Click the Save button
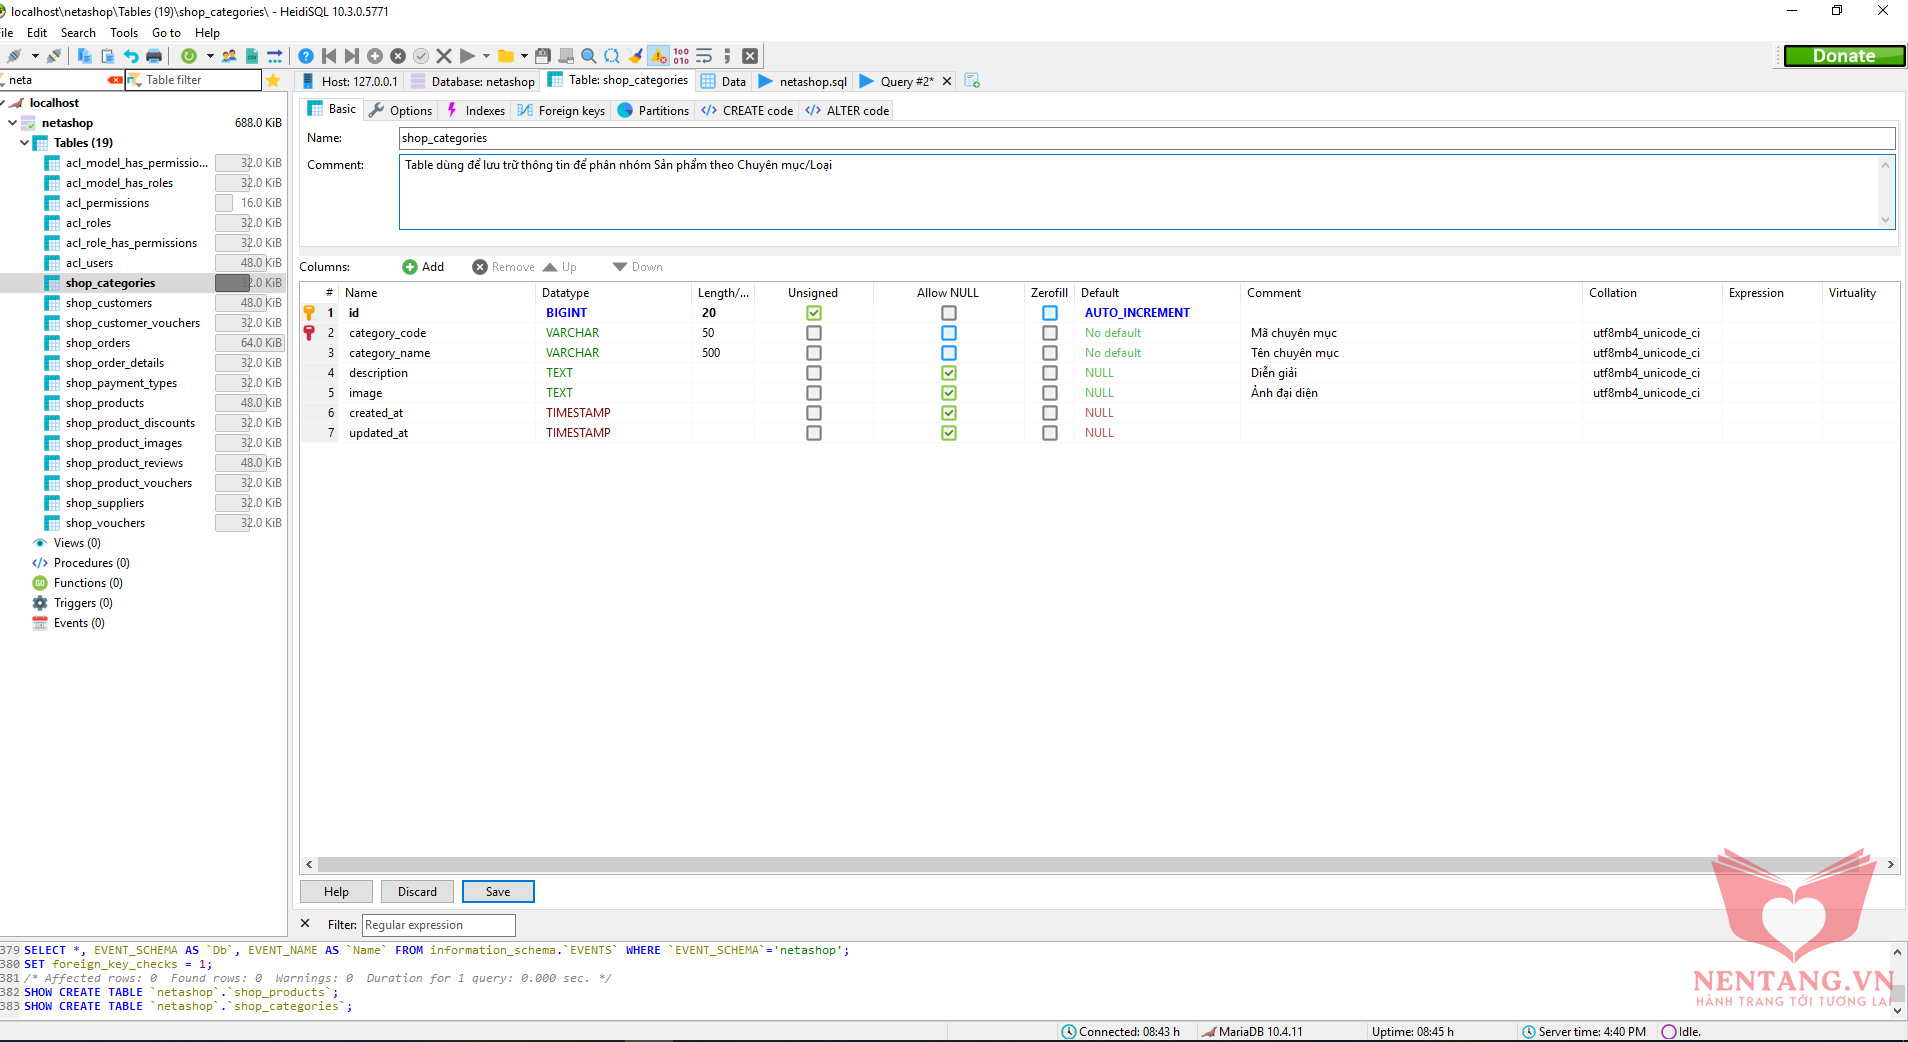This screenshot has height=1042, width=1908. 498,892
